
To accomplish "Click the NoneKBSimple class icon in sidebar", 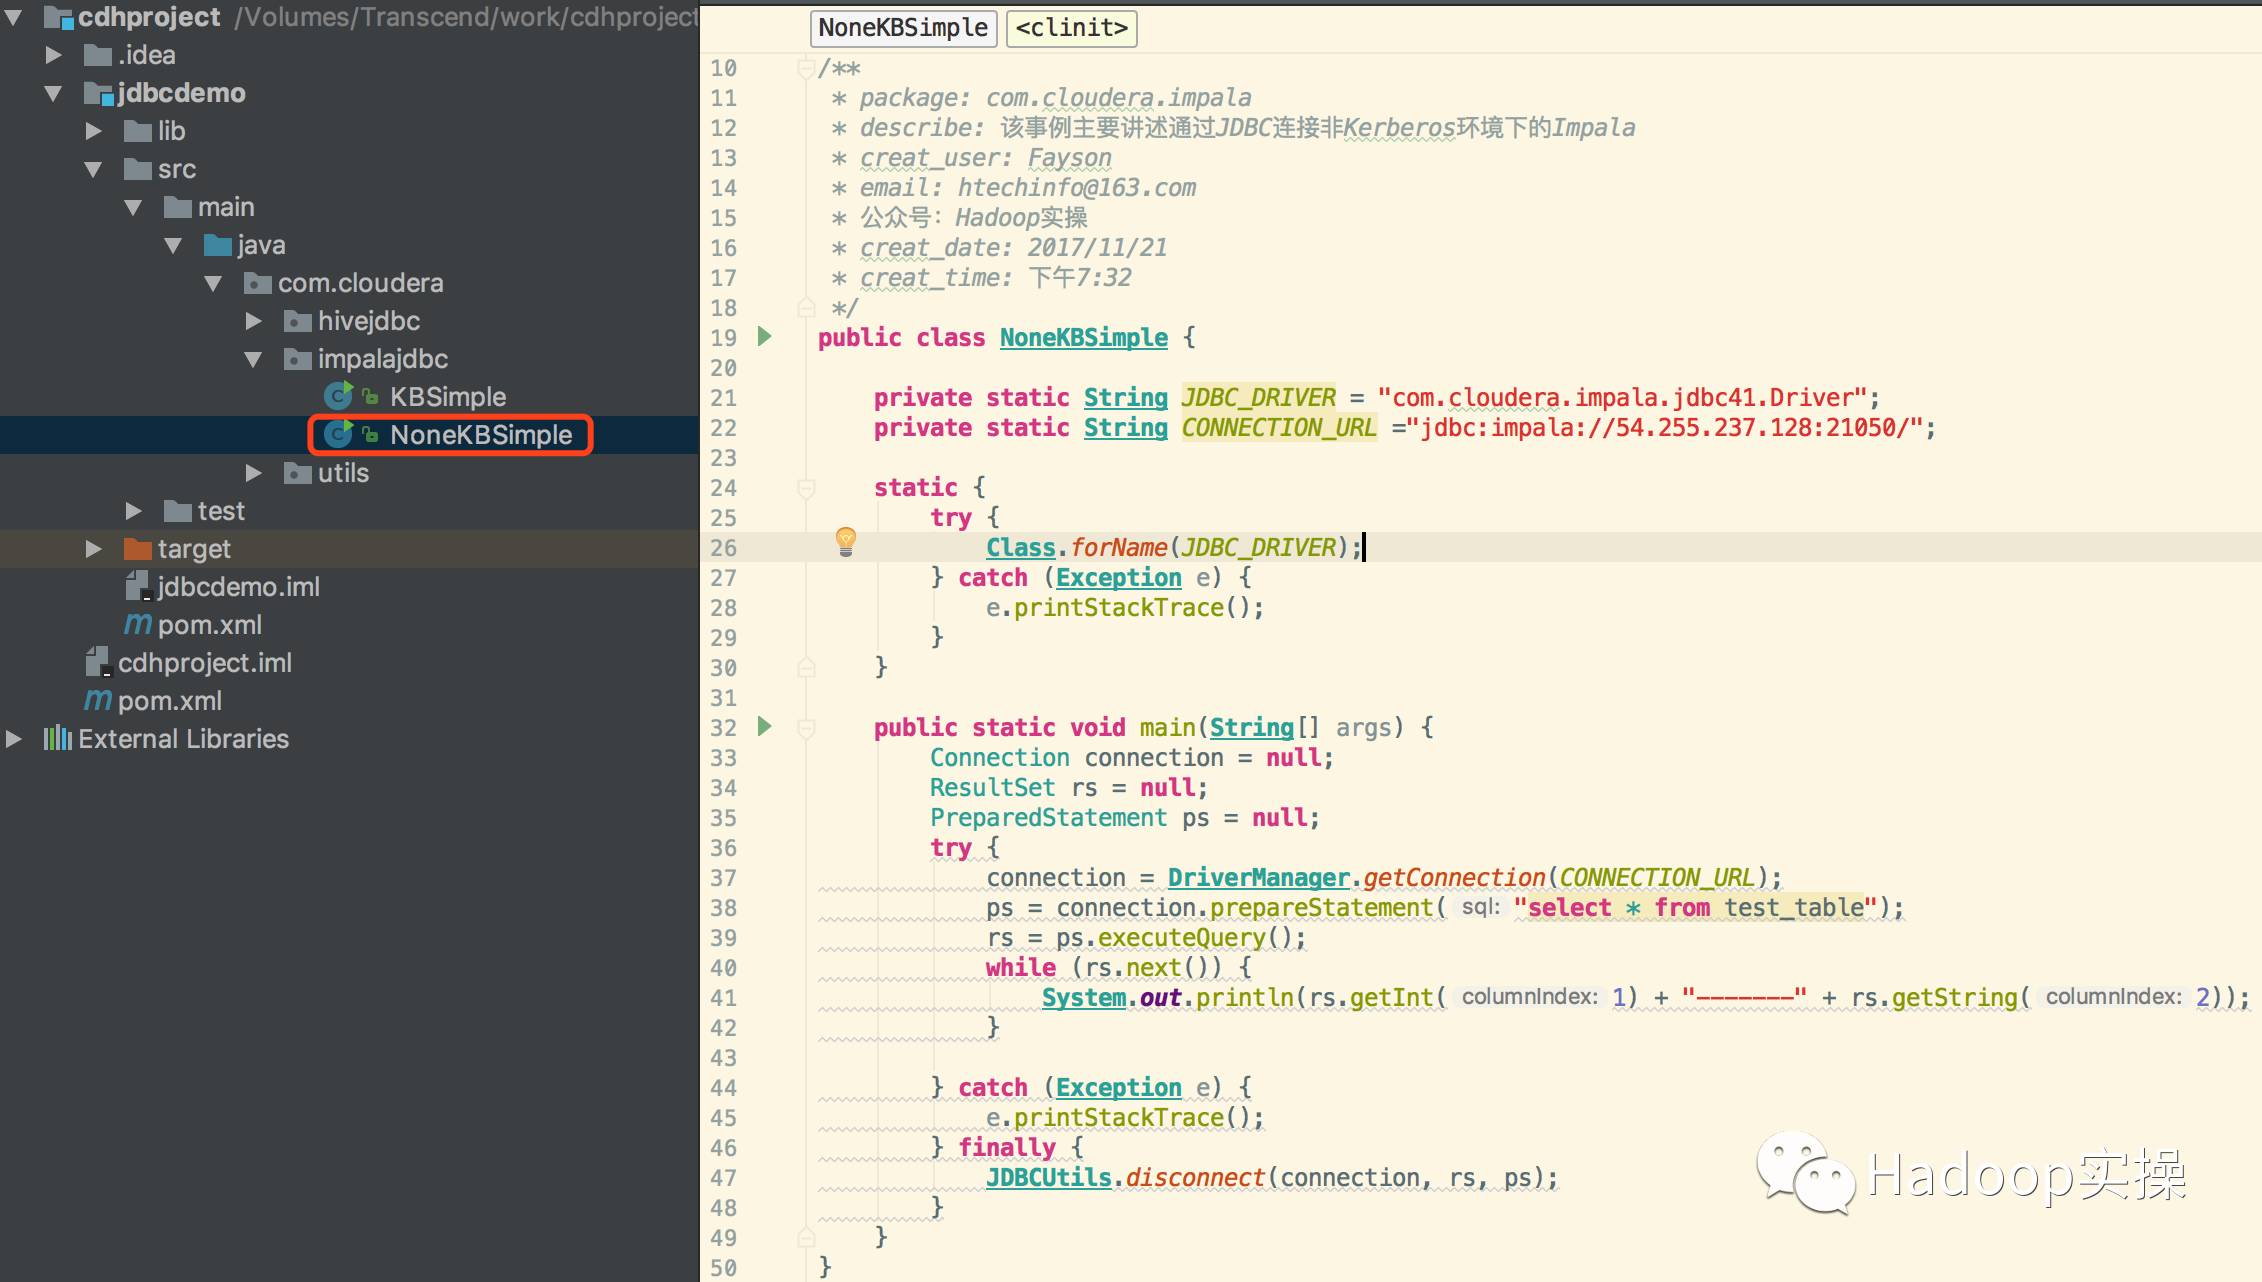I will click(337, 434).
